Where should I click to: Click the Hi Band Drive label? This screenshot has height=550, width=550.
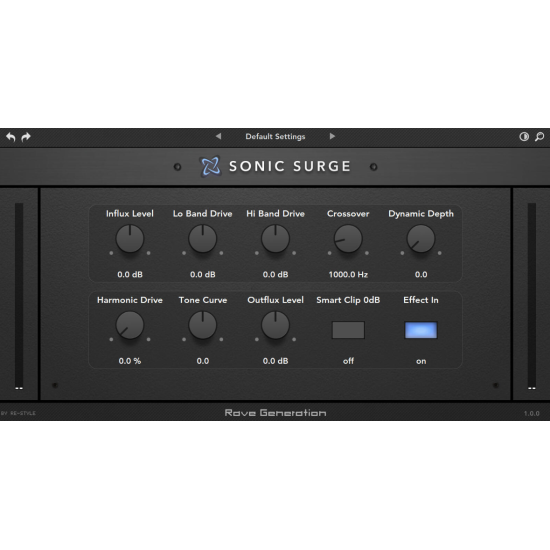pyautogui.click(x=275, y=214)
